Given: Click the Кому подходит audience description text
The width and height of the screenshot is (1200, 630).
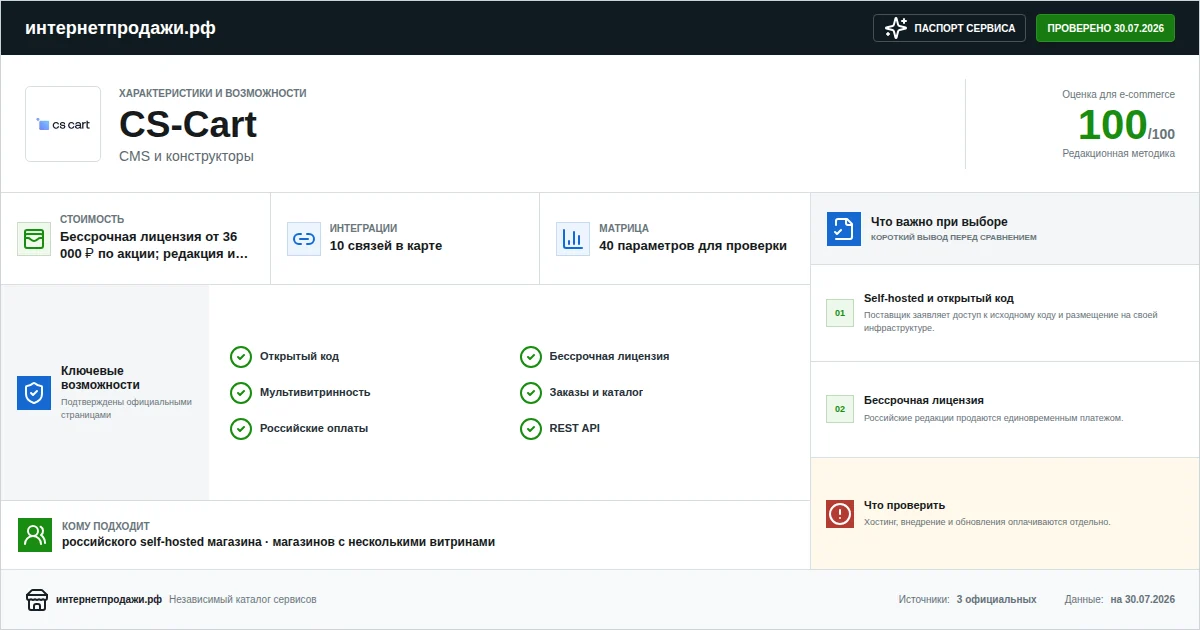Looking at the screenshot, I should (278, 542).
